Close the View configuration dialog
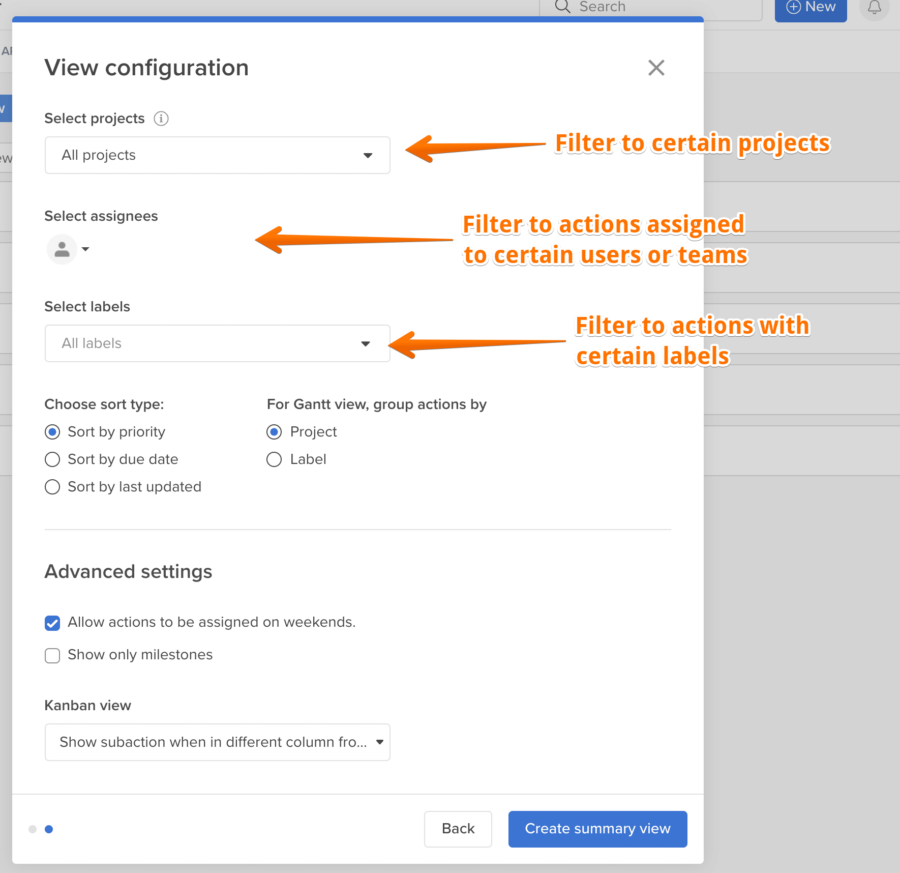 [x=656, y=68]
